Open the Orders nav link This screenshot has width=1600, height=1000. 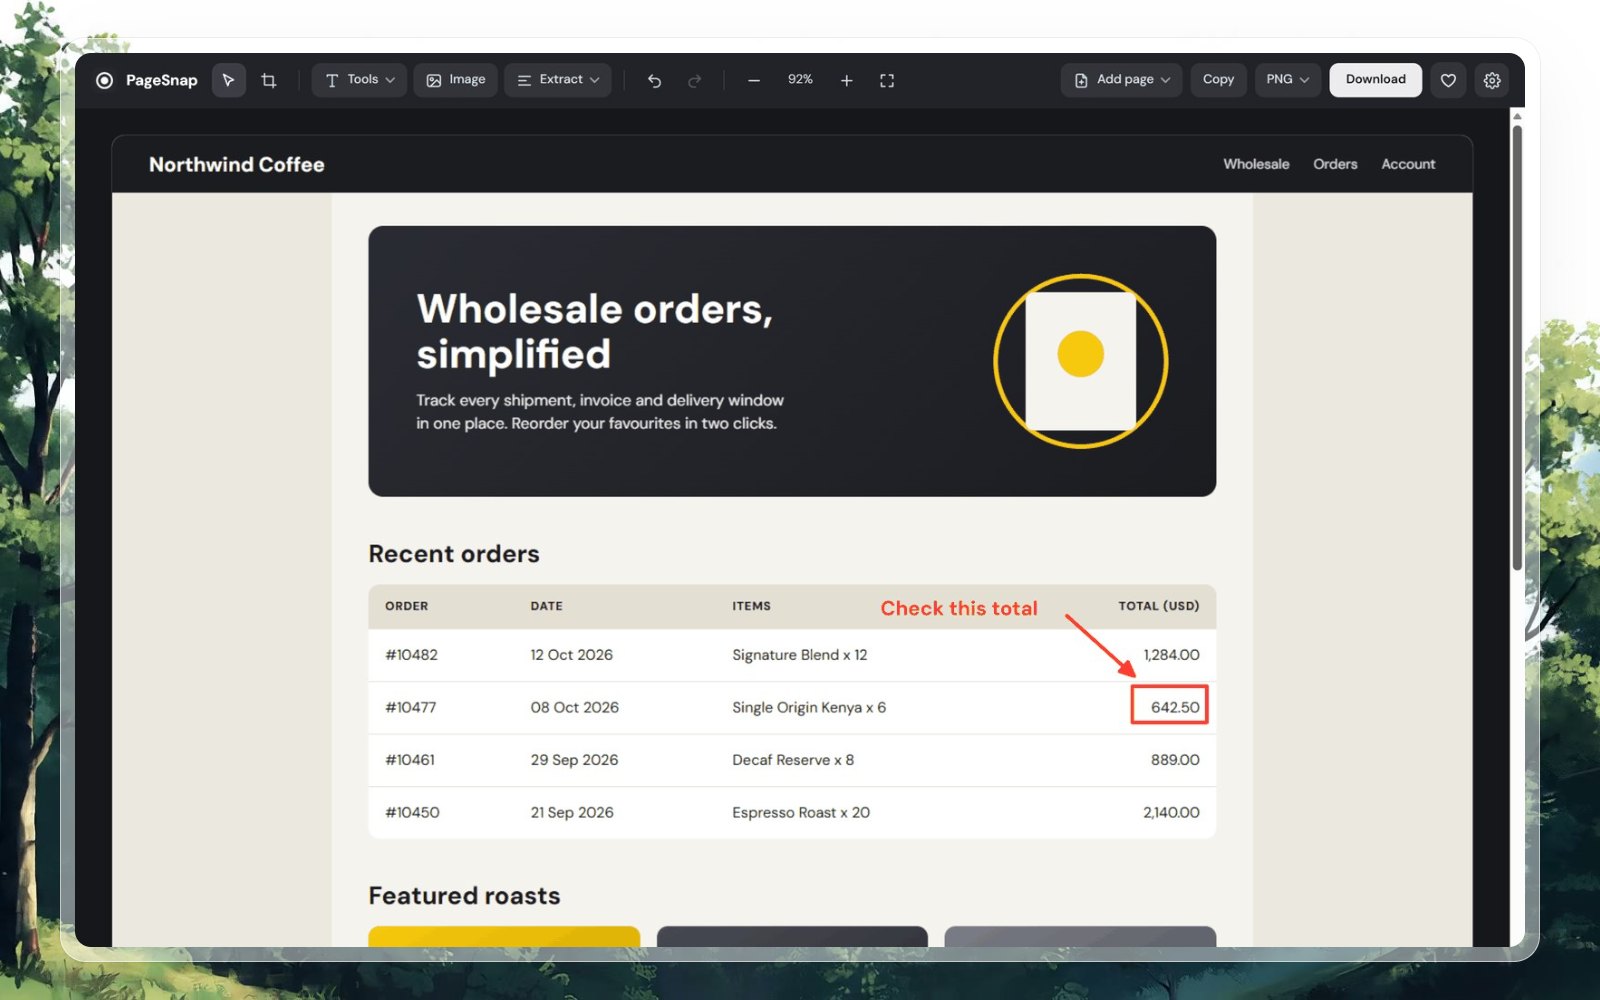click(x=1335, y=164)
